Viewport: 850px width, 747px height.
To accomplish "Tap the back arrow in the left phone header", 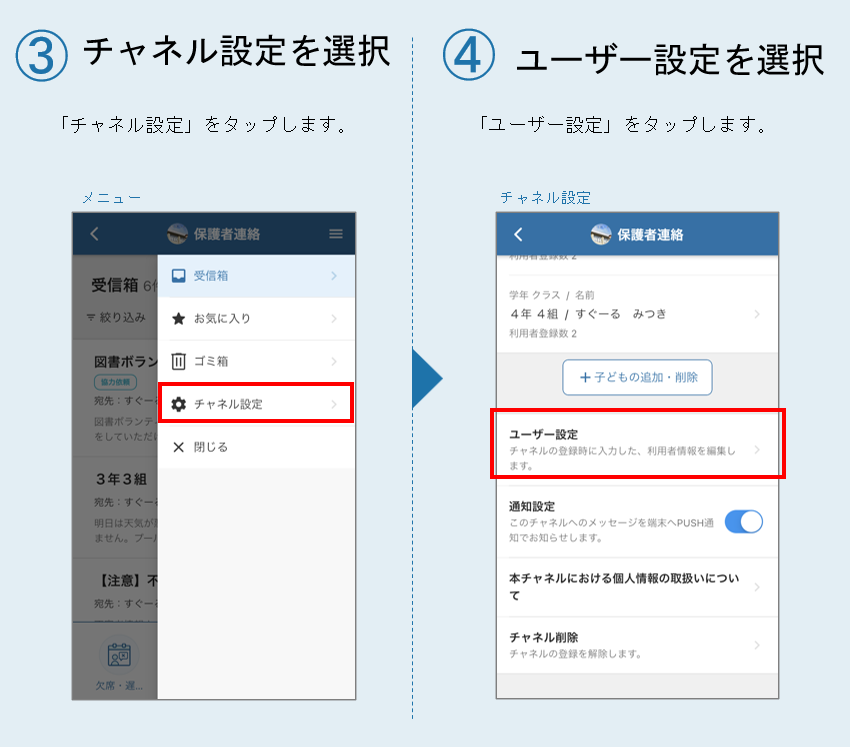I will (x=94, y=234).
